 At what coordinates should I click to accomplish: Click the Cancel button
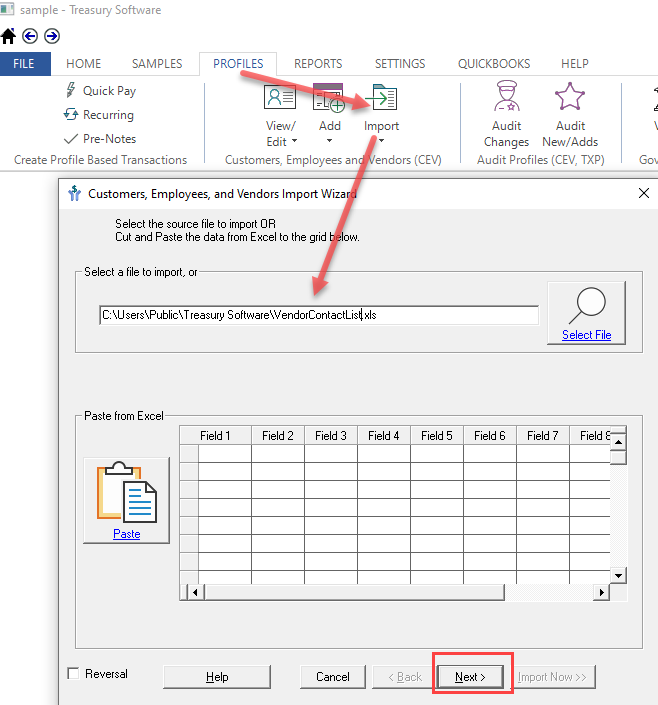tap(333, 677)
